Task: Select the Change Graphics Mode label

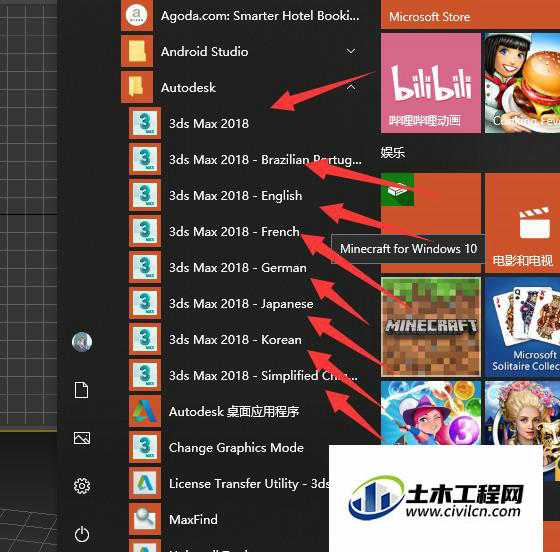Action: tap(236, 447)
